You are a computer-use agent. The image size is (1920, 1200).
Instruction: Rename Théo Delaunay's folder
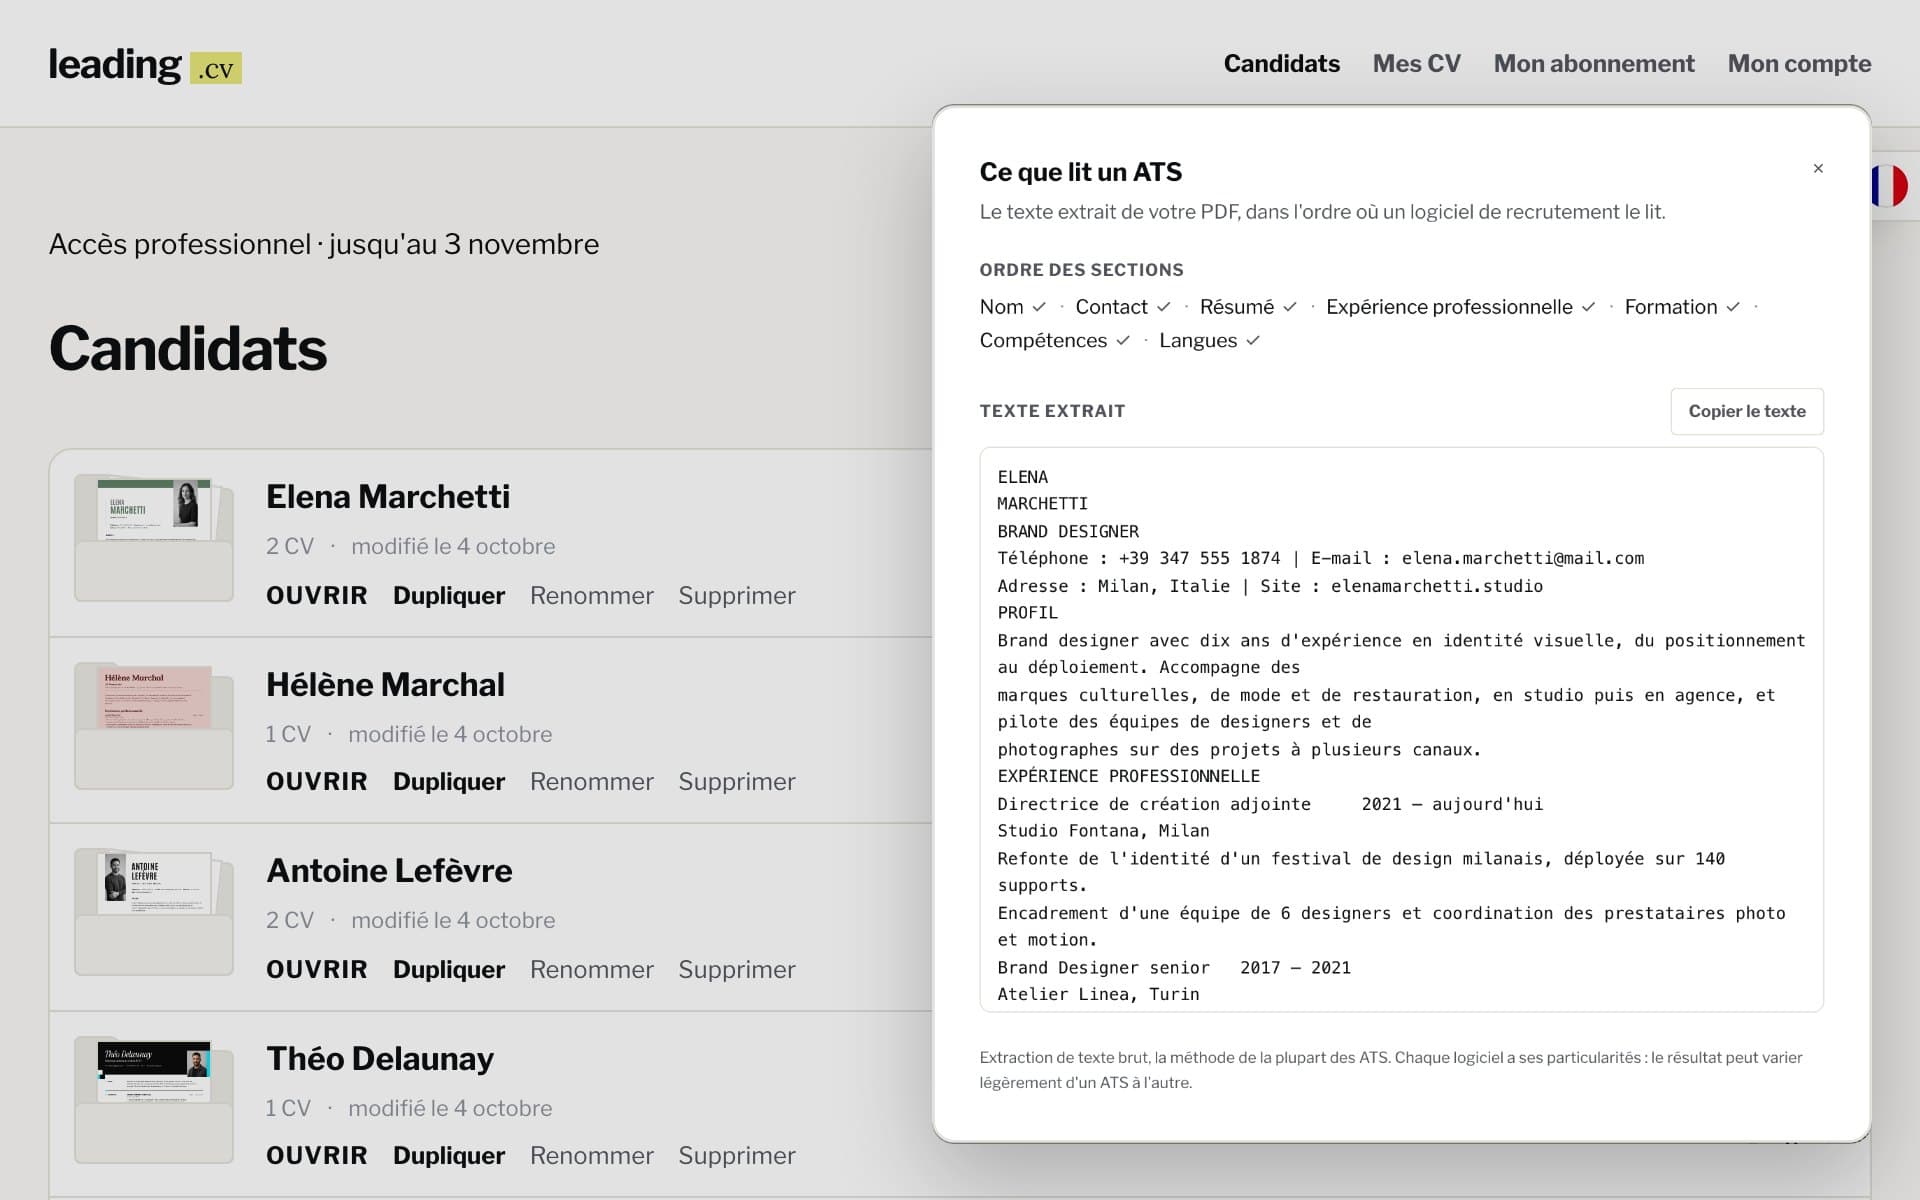592,1155
